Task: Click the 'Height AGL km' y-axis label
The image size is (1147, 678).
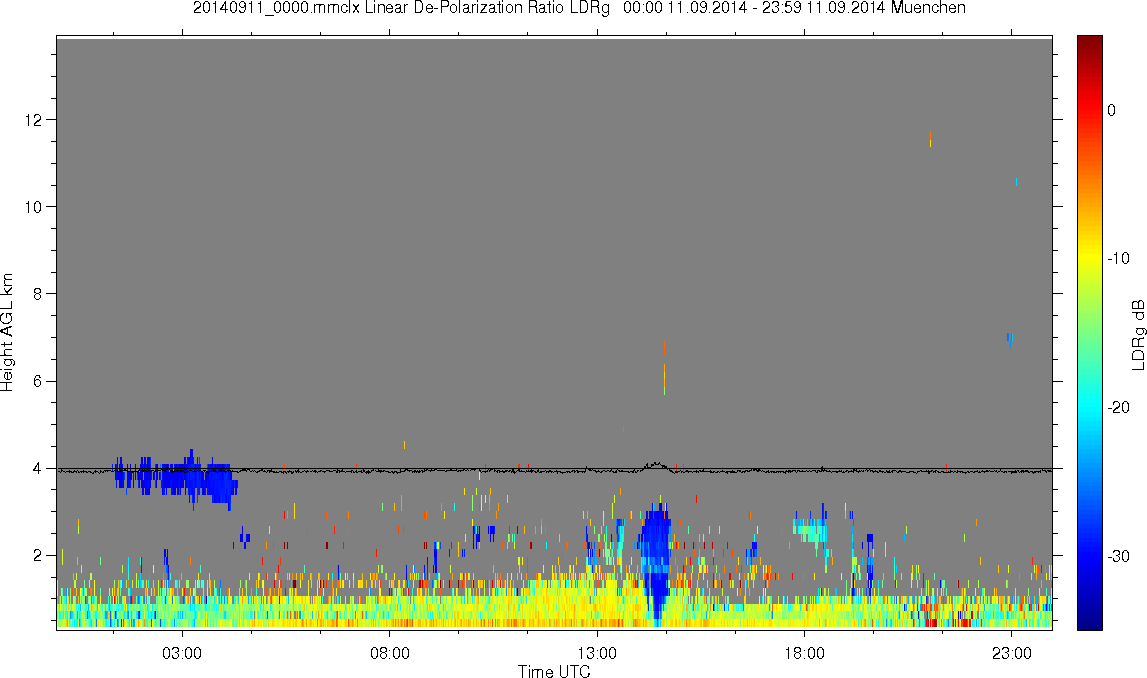Action: pyautogui.click(x=7, y=333)
